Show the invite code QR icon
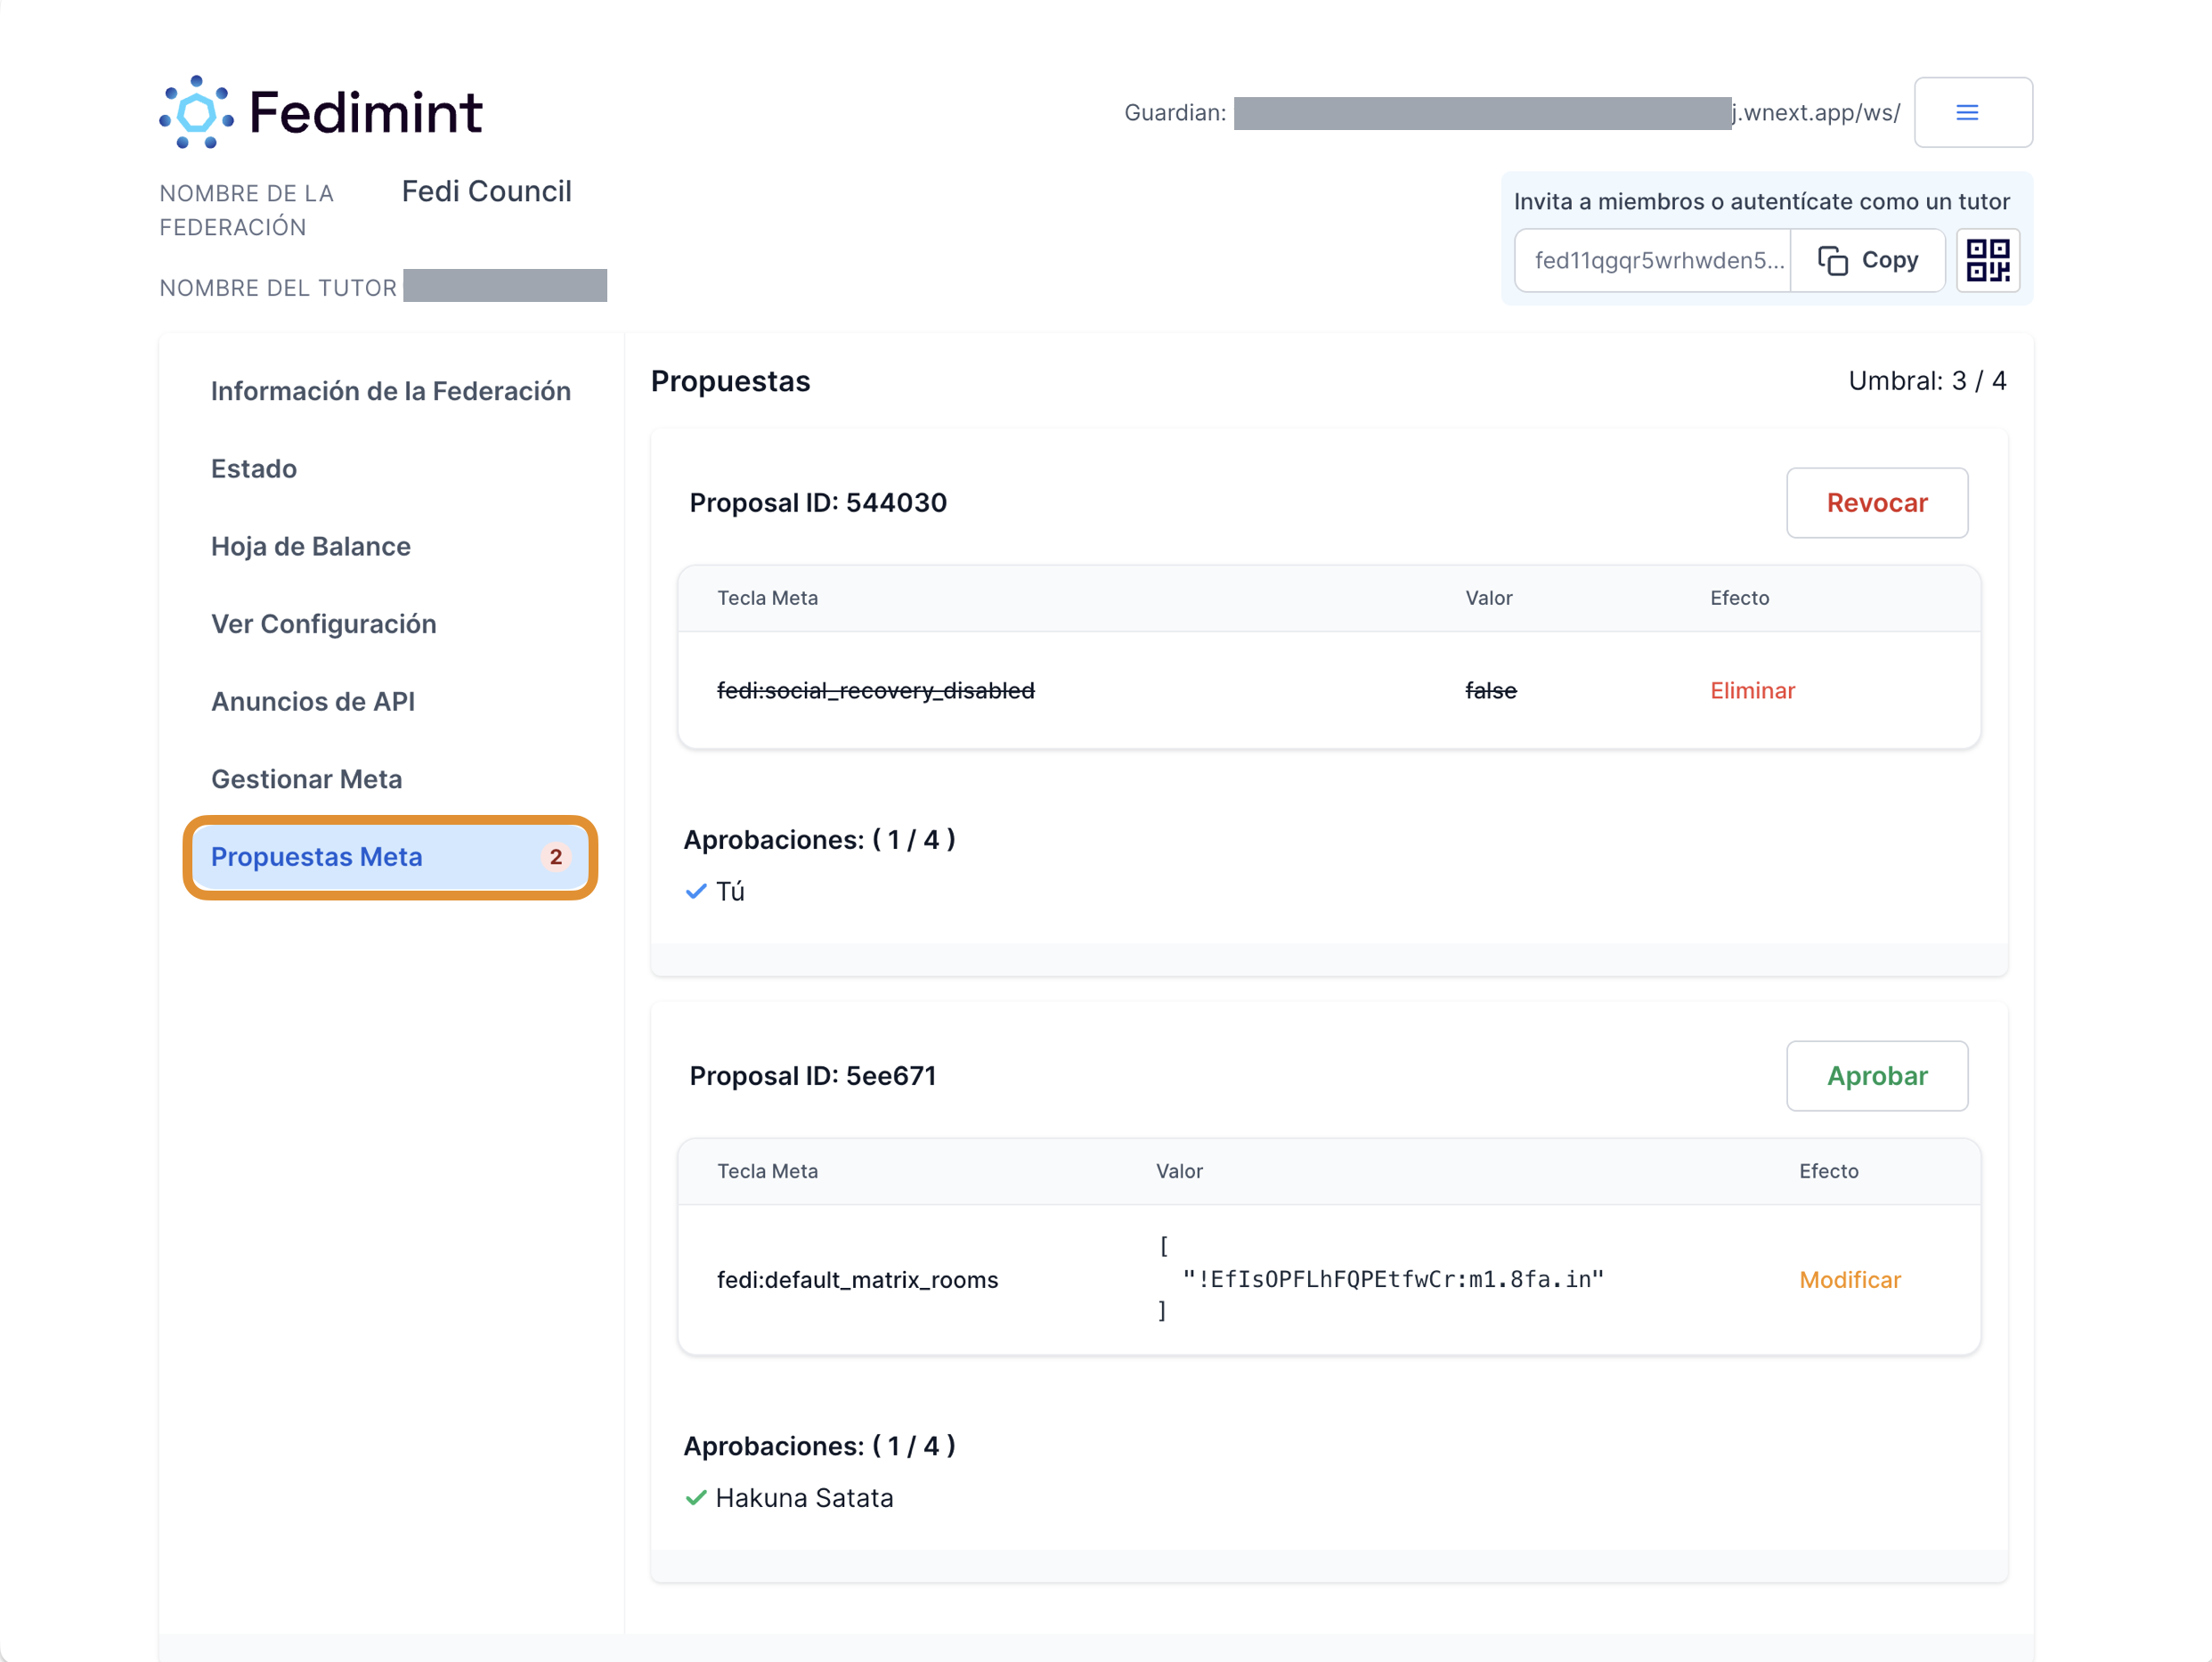This screenshot has width=2212, height=1662. click(1987, 260)
